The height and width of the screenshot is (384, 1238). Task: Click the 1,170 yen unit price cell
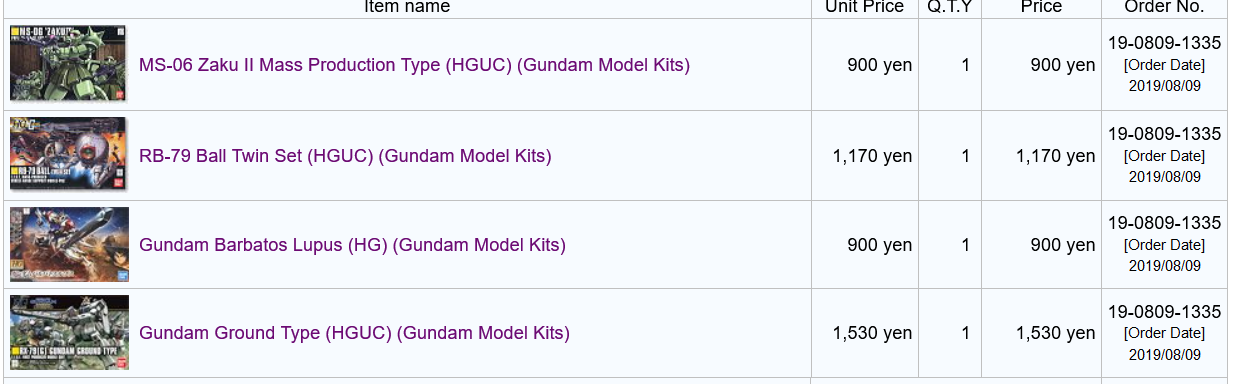pyautogui.click(x=872, y=156)
